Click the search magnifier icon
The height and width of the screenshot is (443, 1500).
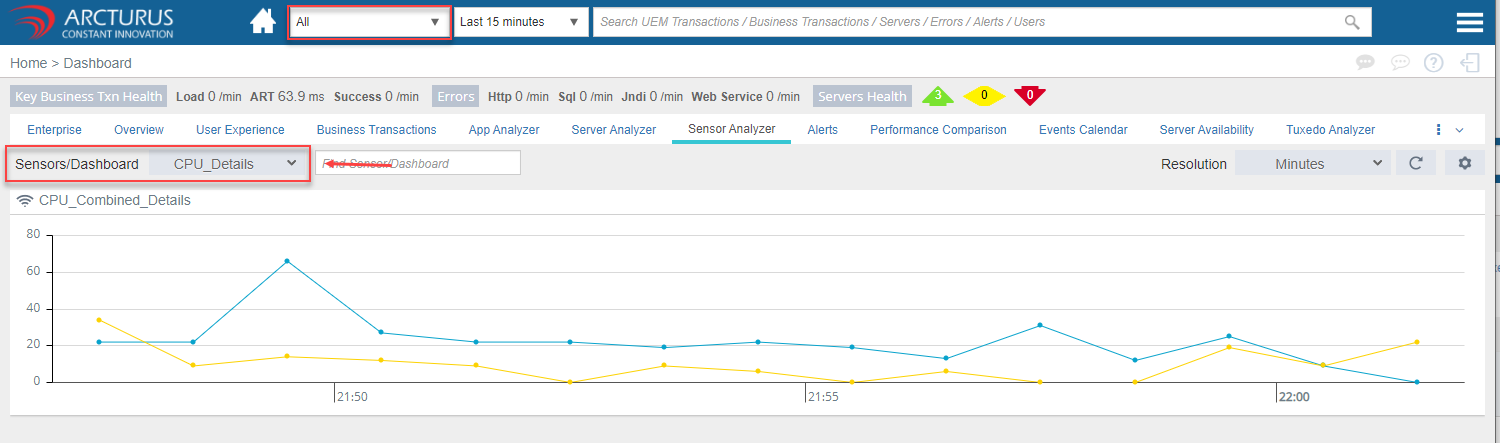1352,22
